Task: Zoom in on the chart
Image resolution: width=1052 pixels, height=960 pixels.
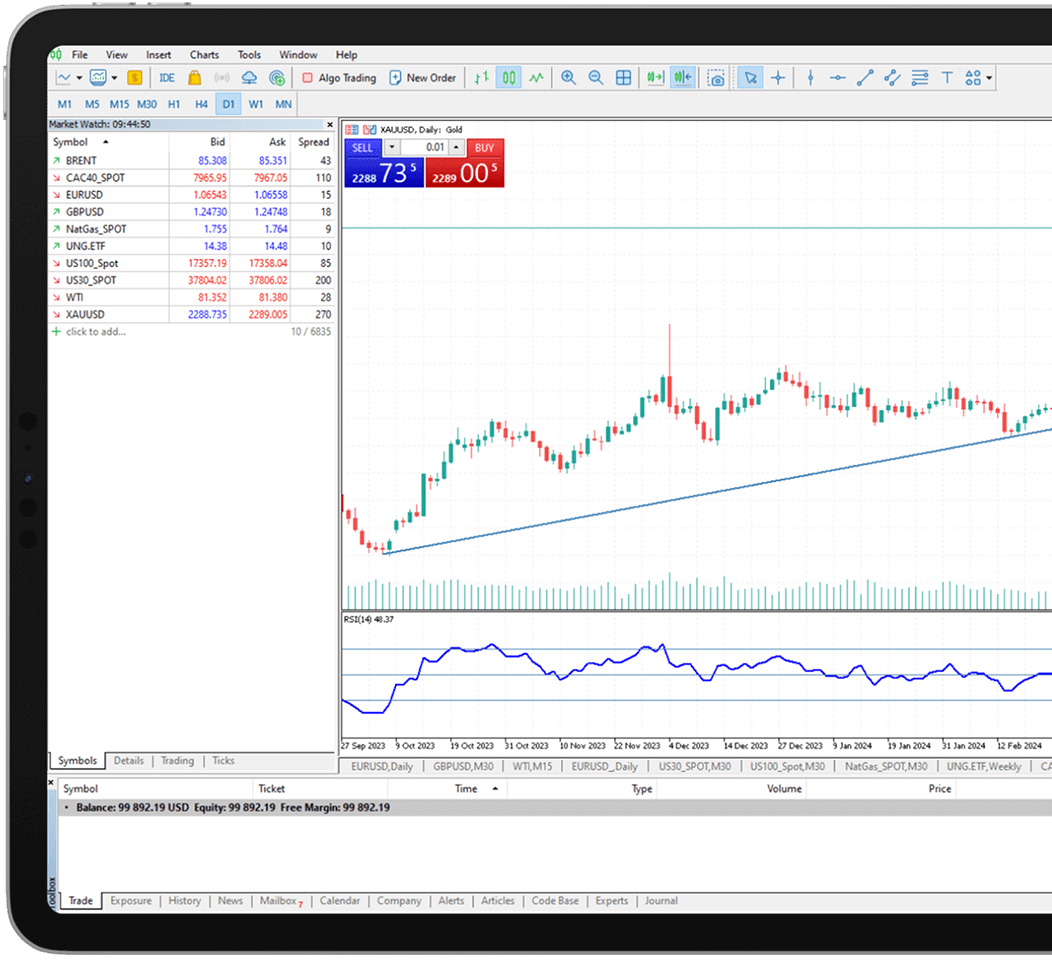Action: pyautogui.click(x=568, y=78)
